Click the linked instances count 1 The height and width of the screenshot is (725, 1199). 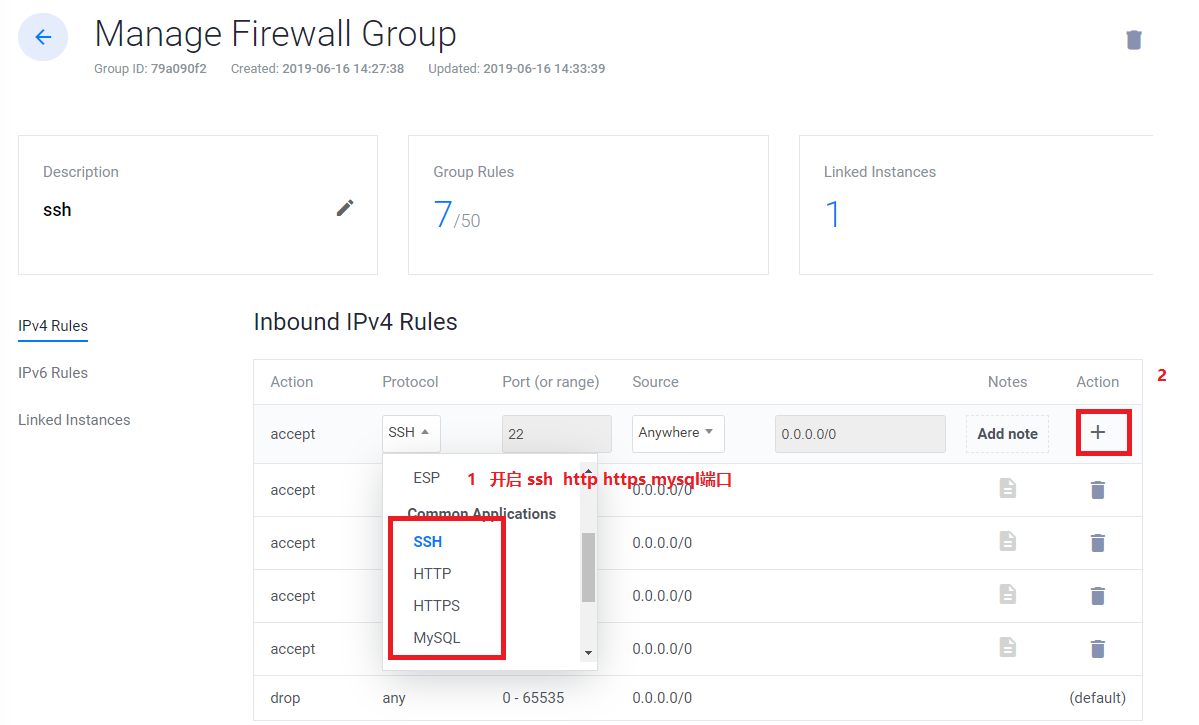point(833,214)
